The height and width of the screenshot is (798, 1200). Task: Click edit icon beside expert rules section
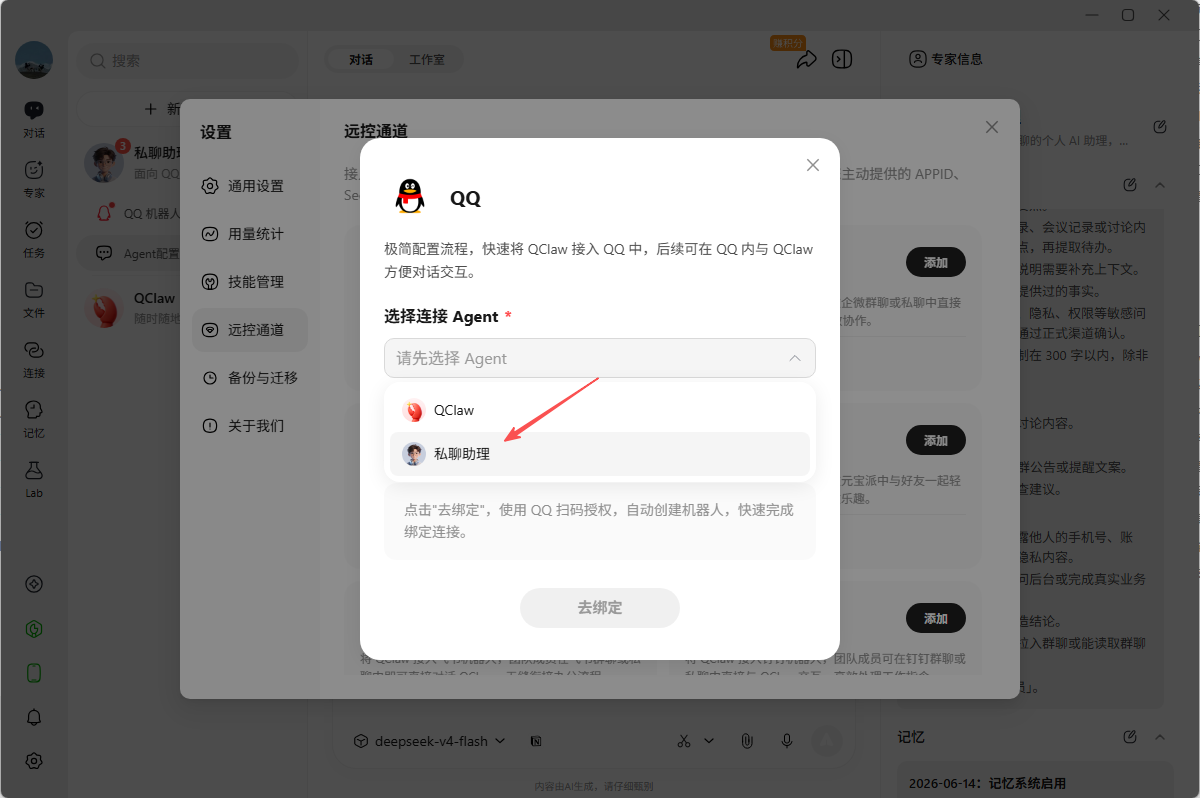coord(1130,185)
